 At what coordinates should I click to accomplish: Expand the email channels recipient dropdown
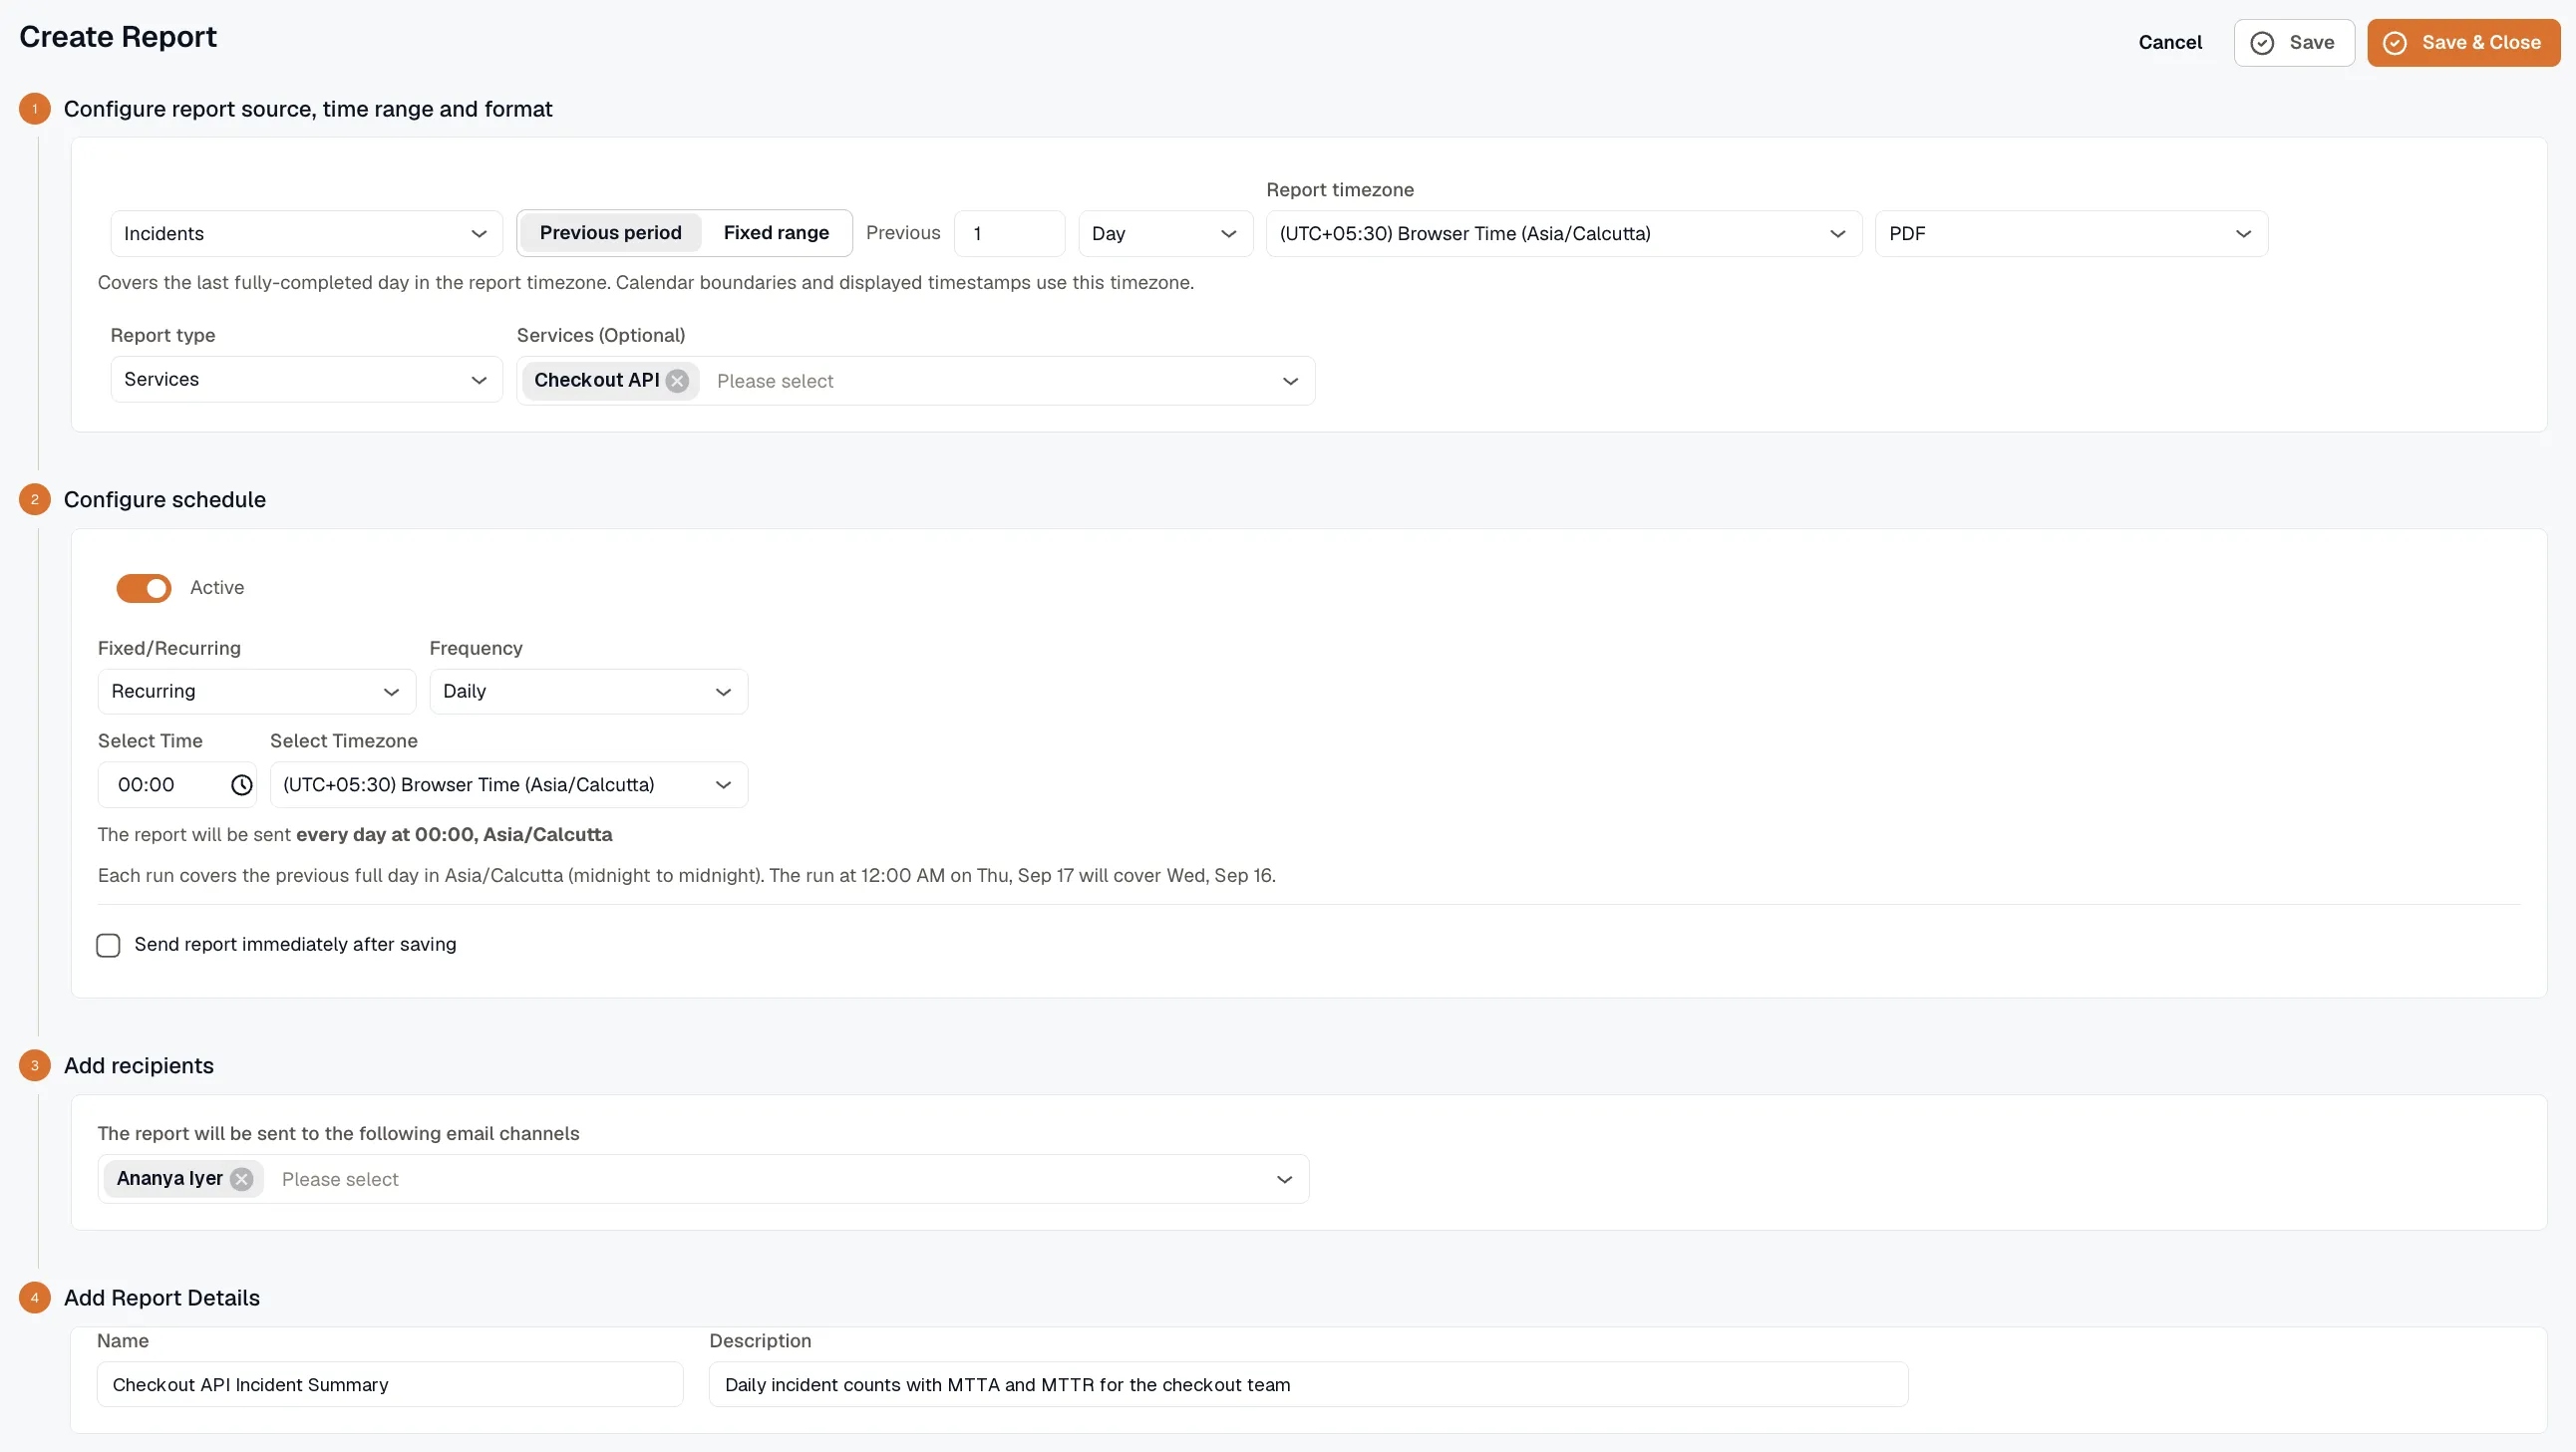(x=1284, y=1180)
